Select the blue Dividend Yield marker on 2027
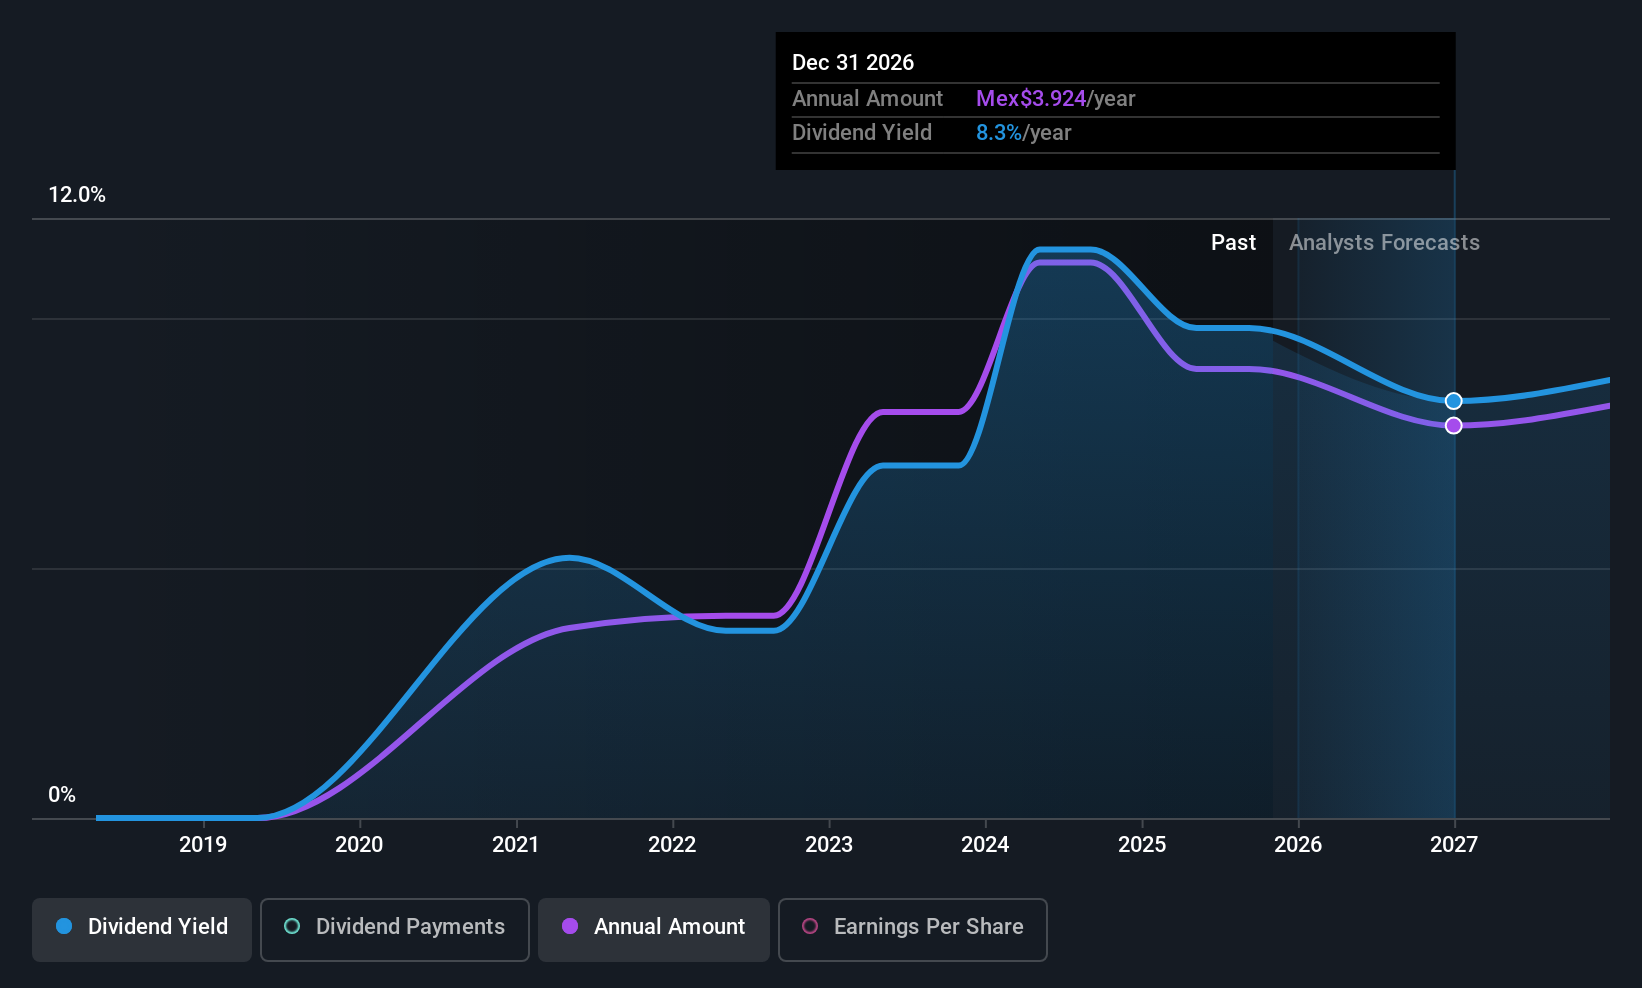Viewport: 1642px width, 988px height. [x=1453, y=400]
